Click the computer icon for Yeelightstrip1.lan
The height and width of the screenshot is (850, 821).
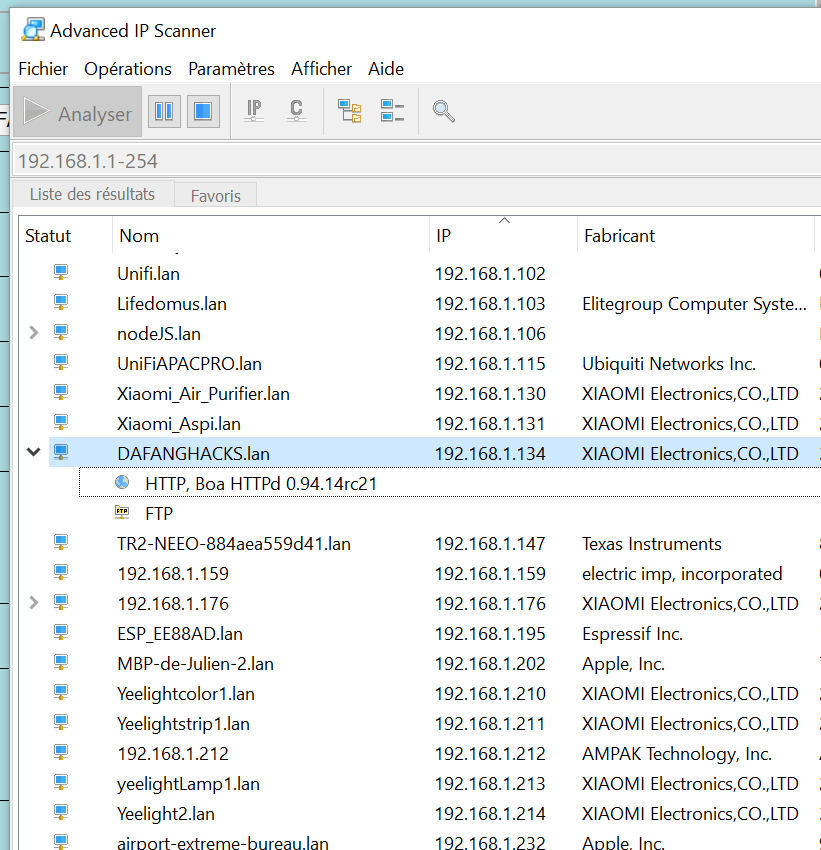[x=61, y=722]
